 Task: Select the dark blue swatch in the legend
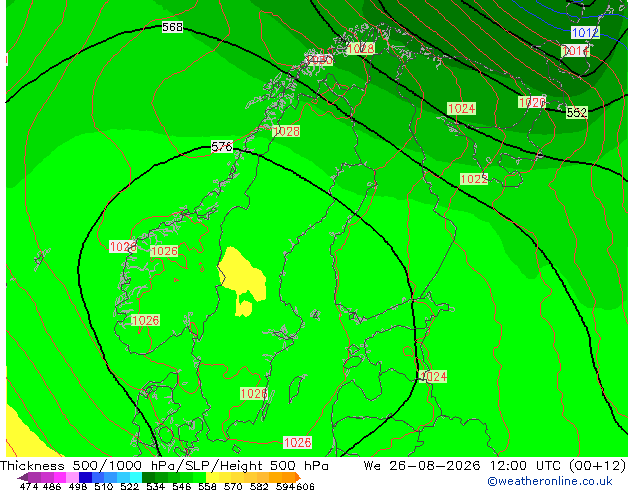click(85, 477)
